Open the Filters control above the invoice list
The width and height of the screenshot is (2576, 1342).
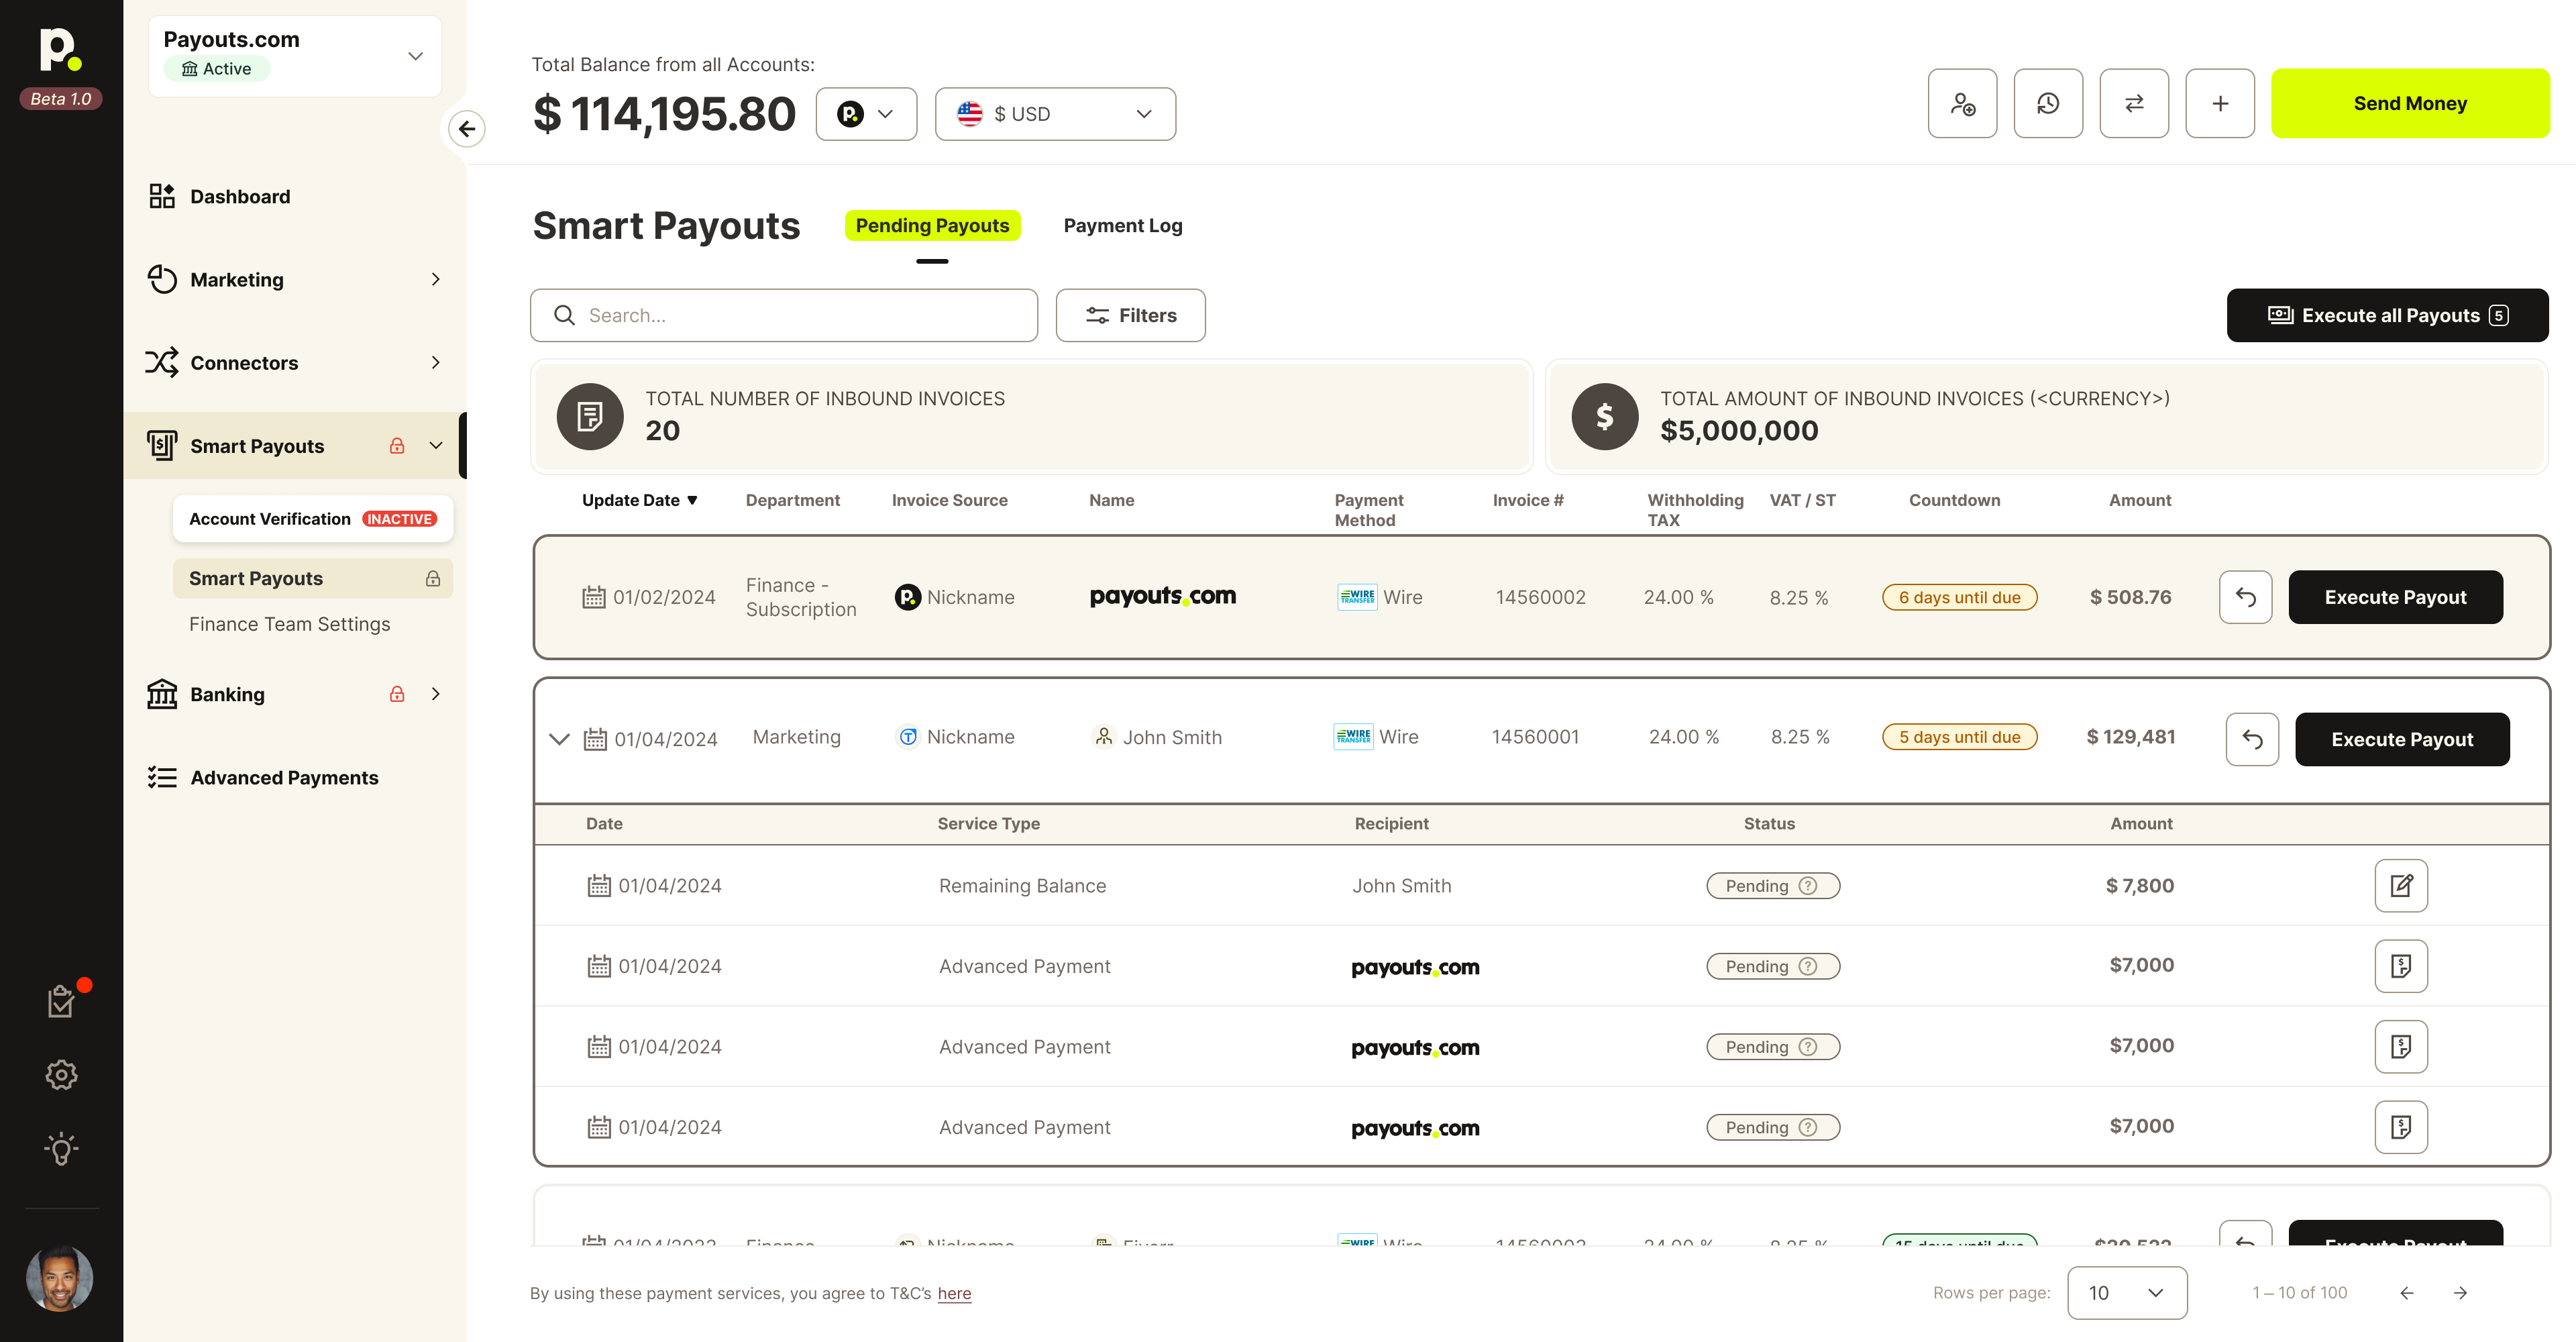[1130, 315]
